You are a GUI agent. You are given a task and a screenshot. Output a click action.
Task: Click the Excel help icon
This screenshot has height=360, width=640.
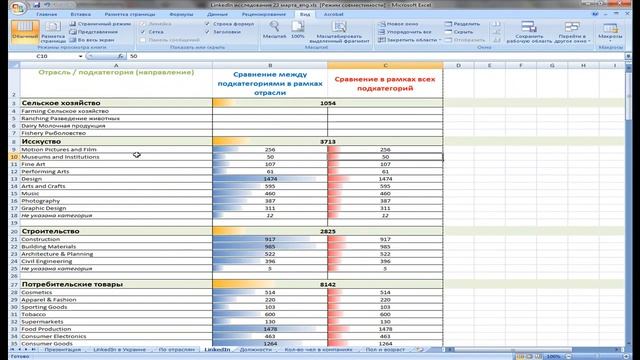pos(596,14)
